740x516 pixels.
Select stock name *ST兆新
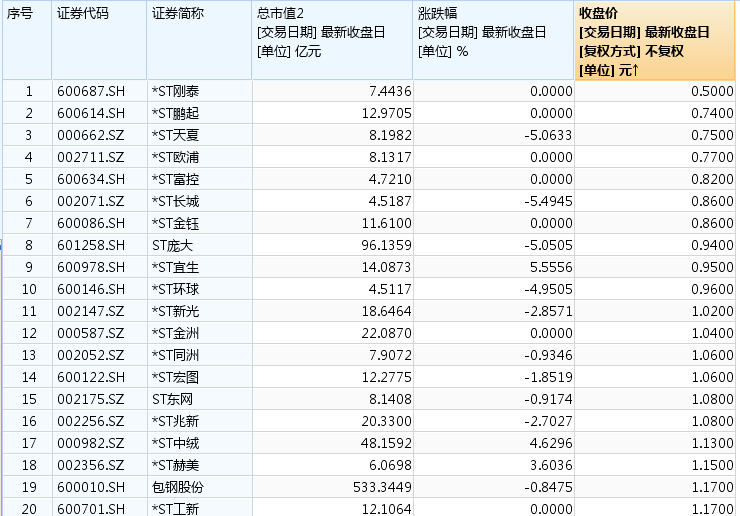176,421
